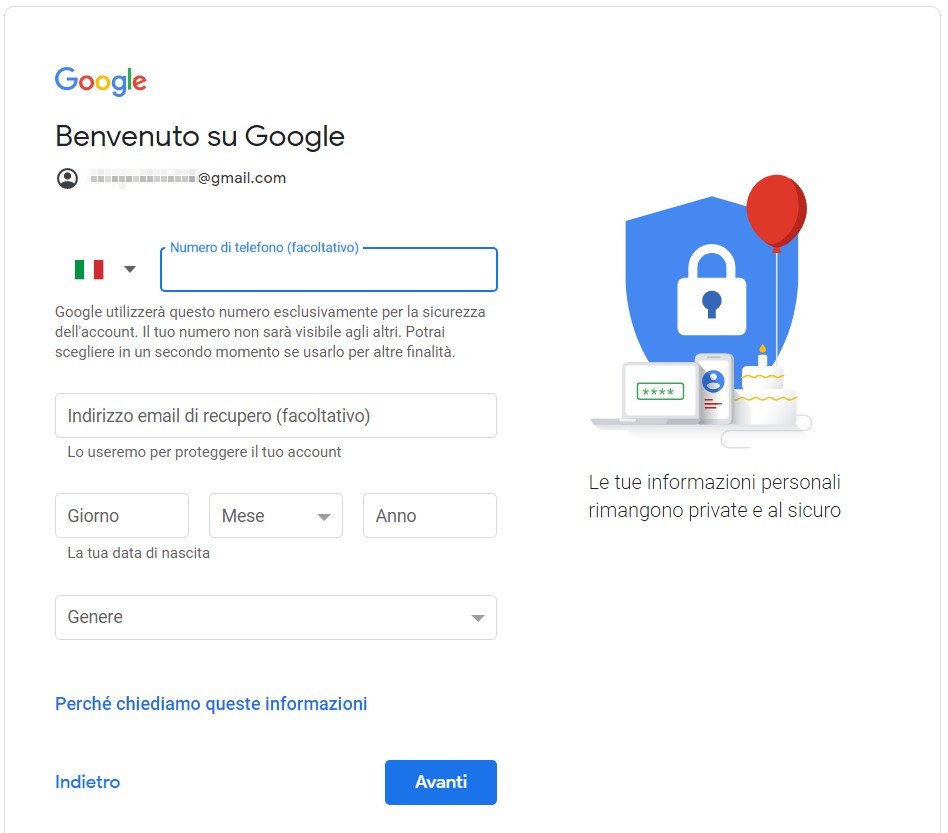Screen dimensions: 948x833
Task: Select the phone number input field
Action: point(328,270)
